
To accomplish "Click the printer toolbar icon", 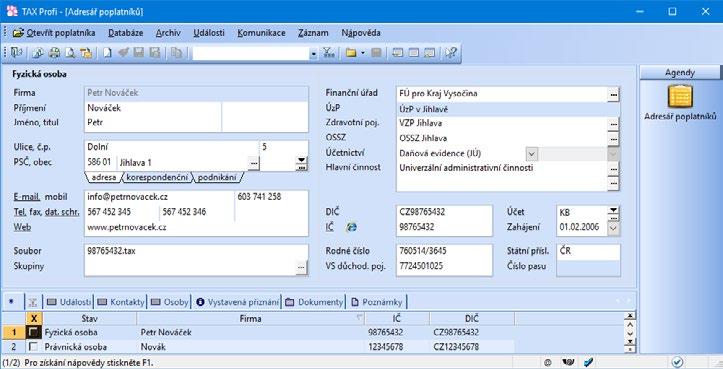I will point(54,53).
